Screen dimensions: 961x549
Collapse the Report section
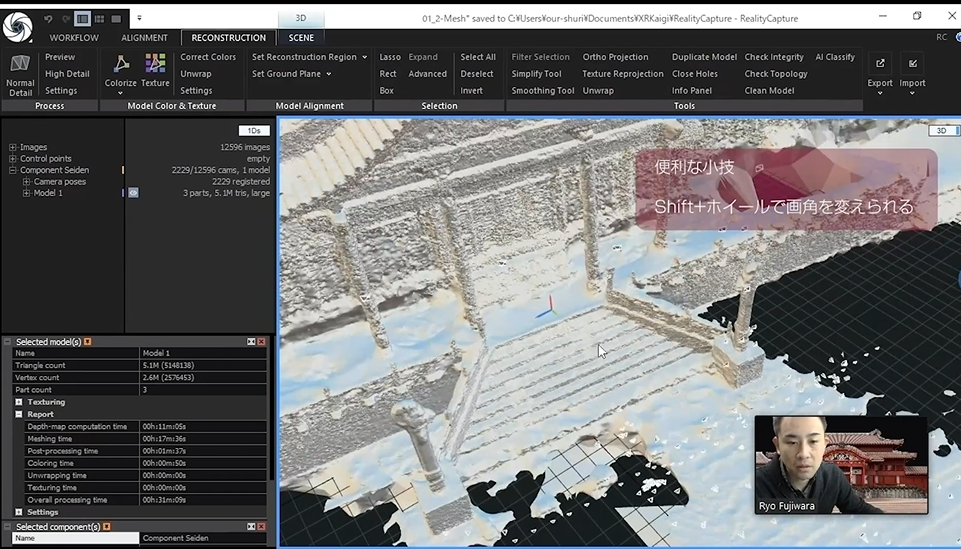coord(19,414)
